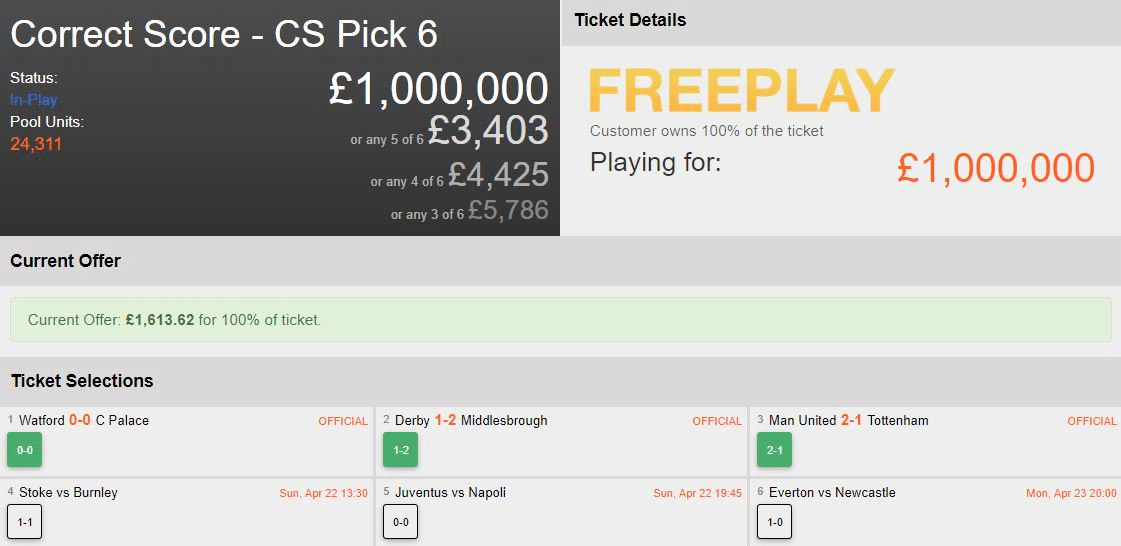This screenshot has height=546, width=1121.
Task: Click the green 1-2 Derby score badge
Action: pyautogui.click(x=400, y=450)
